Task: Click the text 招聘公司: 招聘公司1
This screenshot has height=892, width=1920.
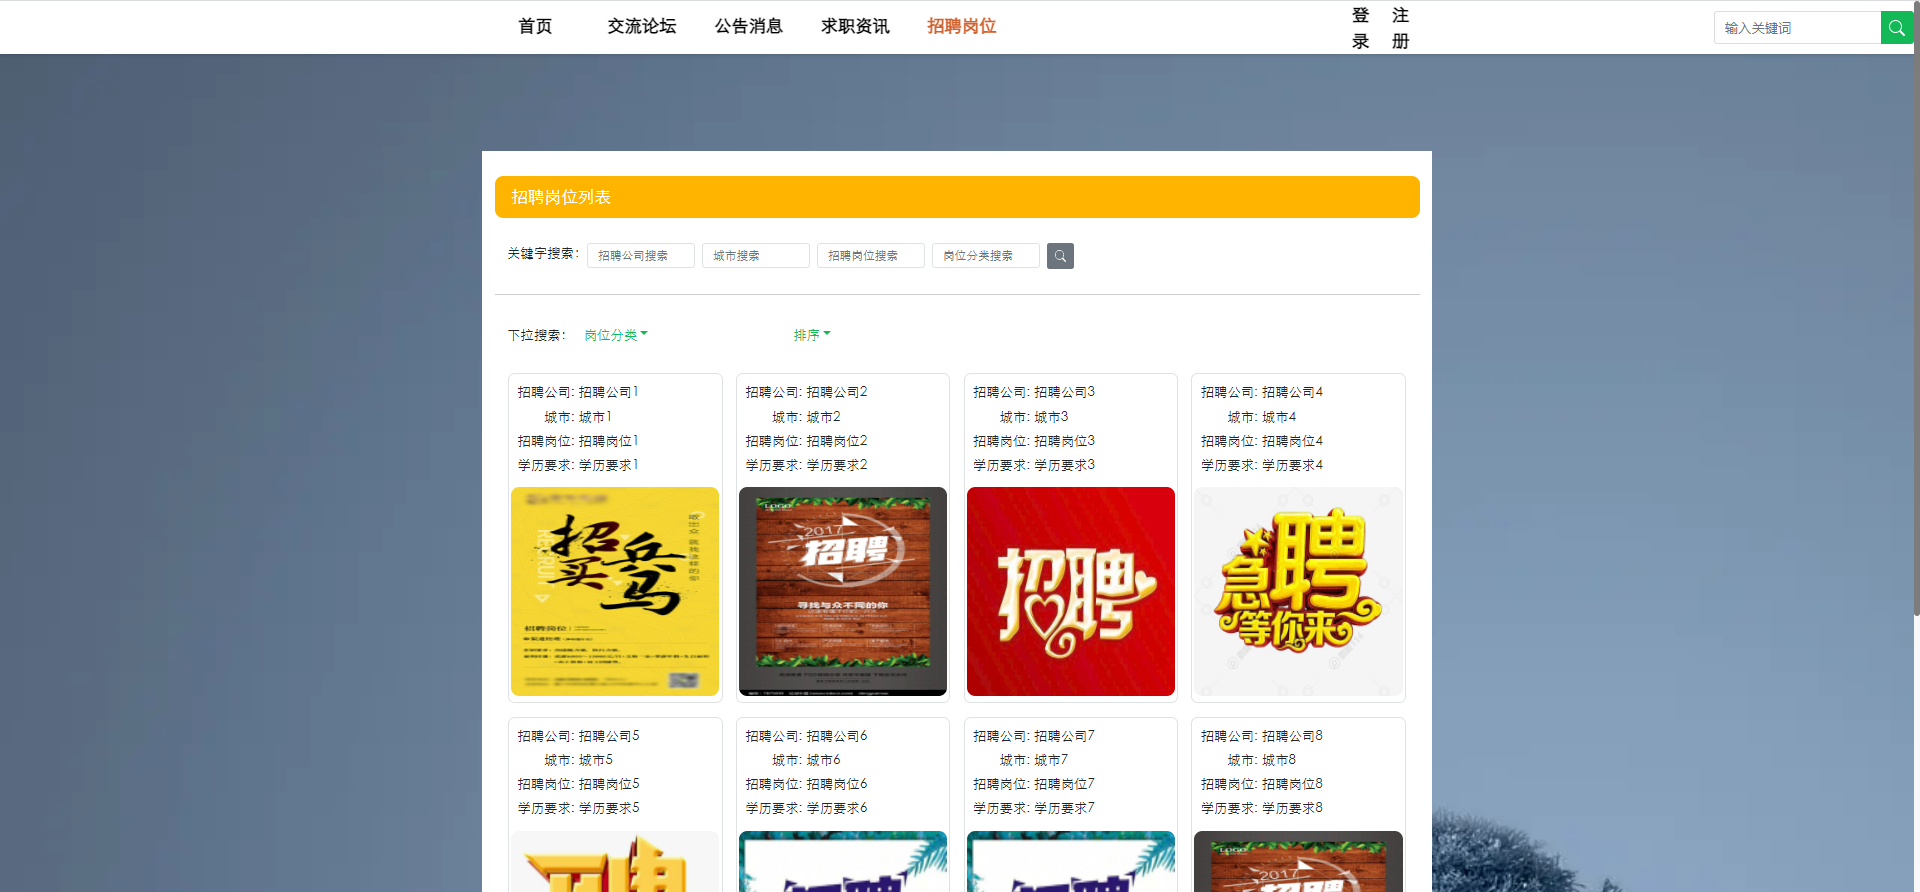Action: 578,392
